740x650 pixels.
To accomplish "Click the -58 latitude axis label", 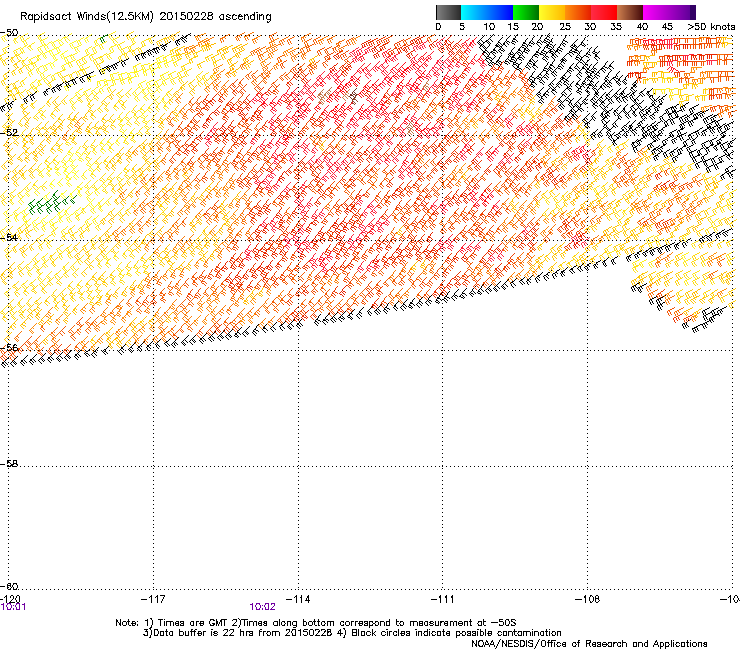I will [9, 464].
